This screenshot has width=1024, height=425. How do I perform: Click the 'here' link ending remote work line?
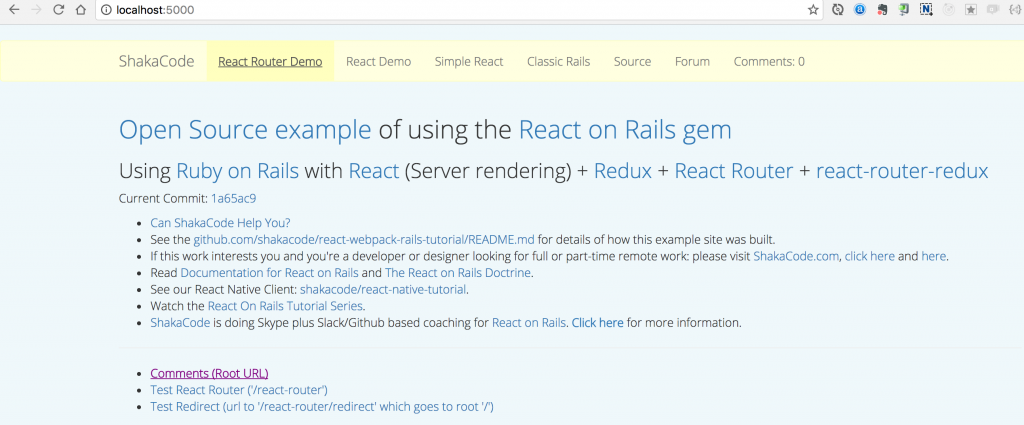[x=933, y=256]
